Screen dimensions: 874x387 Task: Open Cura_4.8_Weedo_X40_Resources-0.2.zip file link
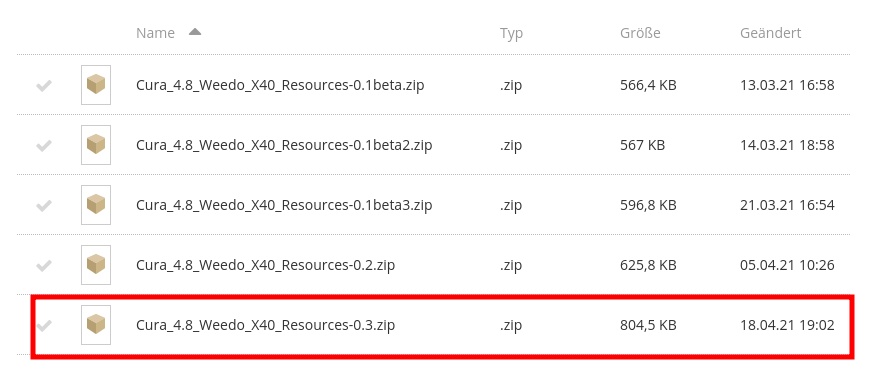(x=265, y=265)
